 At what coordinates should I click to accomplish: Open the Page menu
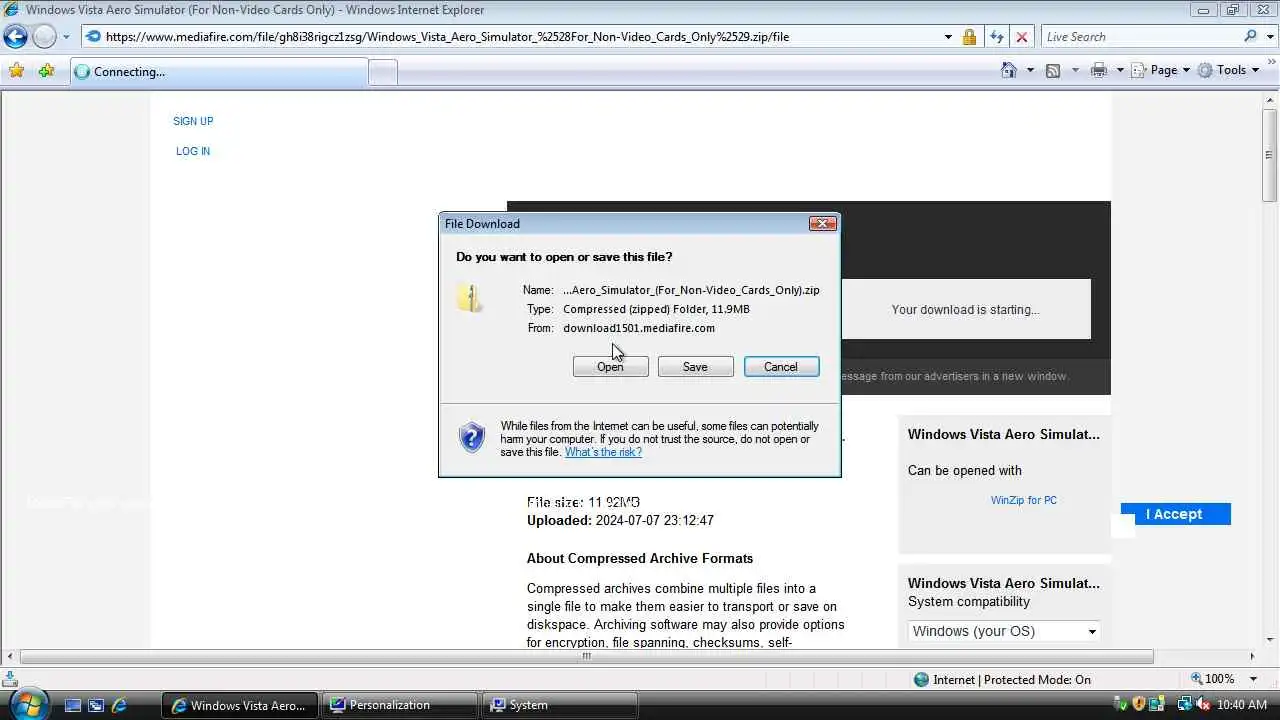(1161, 70)
